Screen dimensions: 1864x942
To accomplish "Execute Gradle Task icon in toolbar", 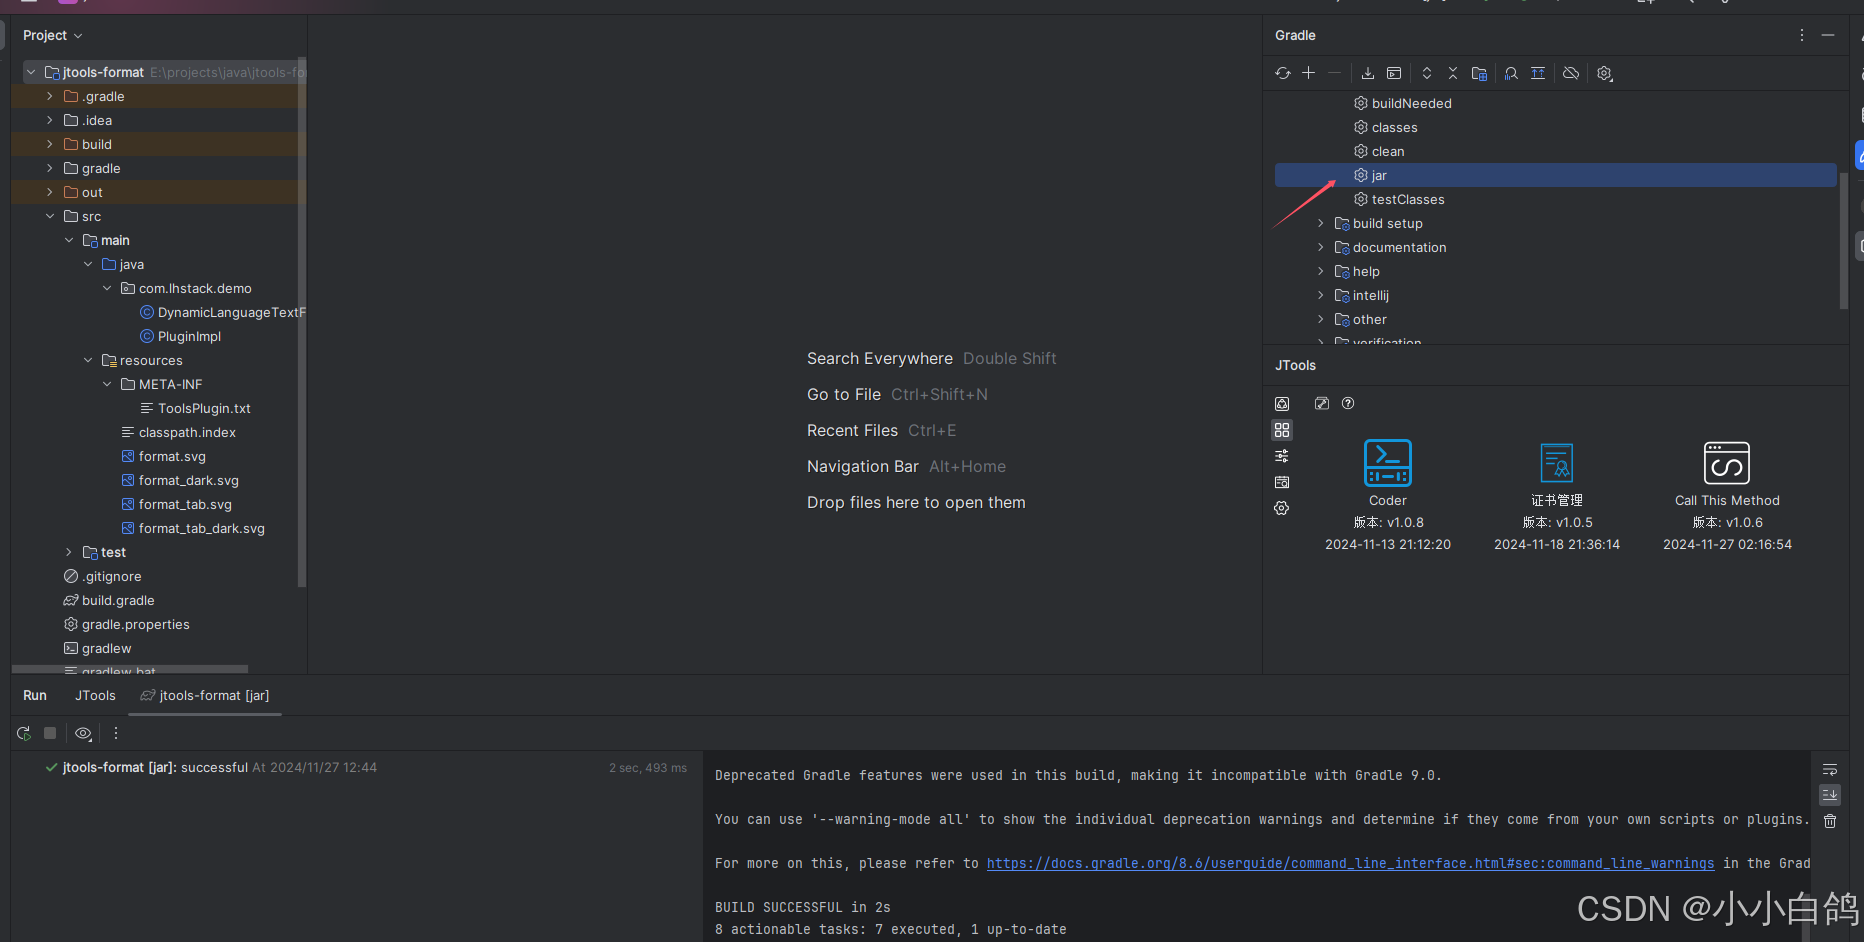I will point(1394,73).
